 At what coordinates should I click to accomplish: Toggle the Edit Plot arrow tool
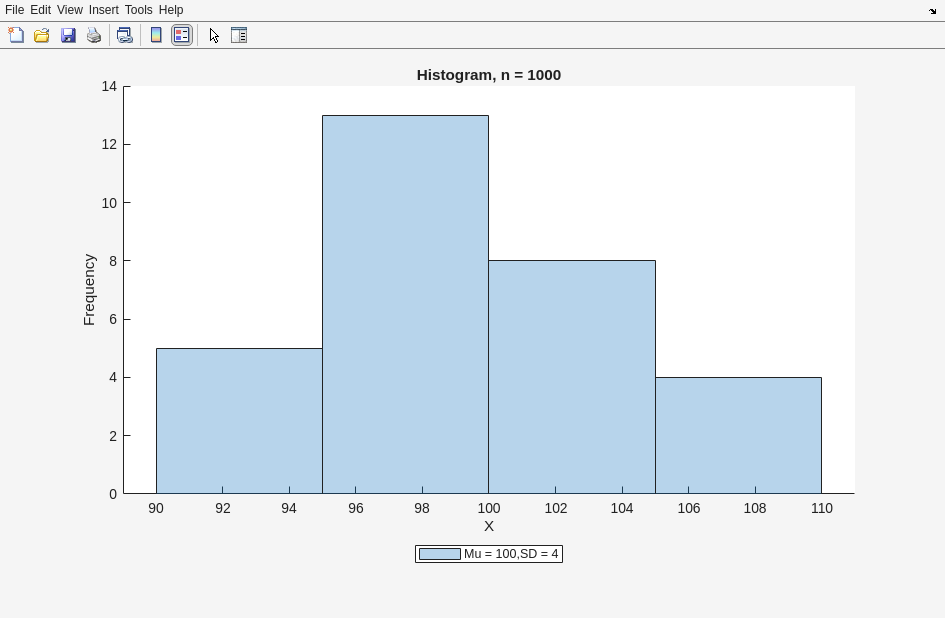point(214,35)
